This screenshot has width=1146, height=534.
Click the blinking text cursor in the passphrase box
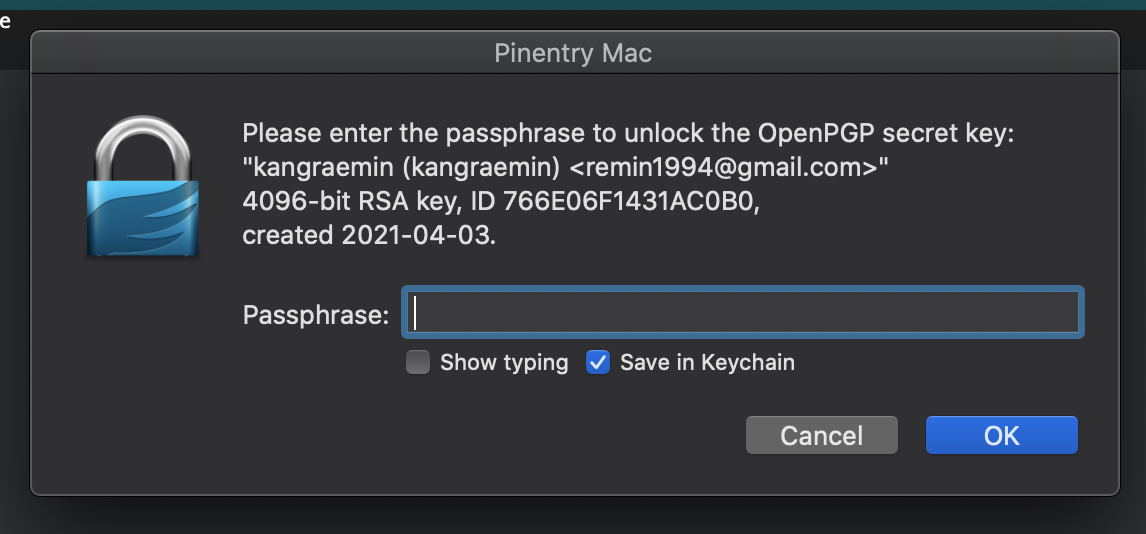[x=415, y=313]
